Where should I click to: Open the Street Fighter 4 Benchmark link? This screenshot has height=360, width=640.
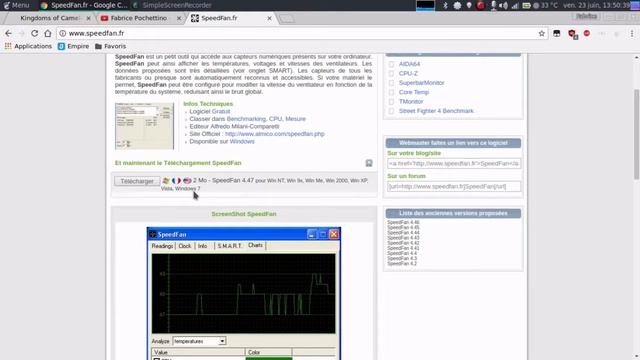(x=436, y=111)
